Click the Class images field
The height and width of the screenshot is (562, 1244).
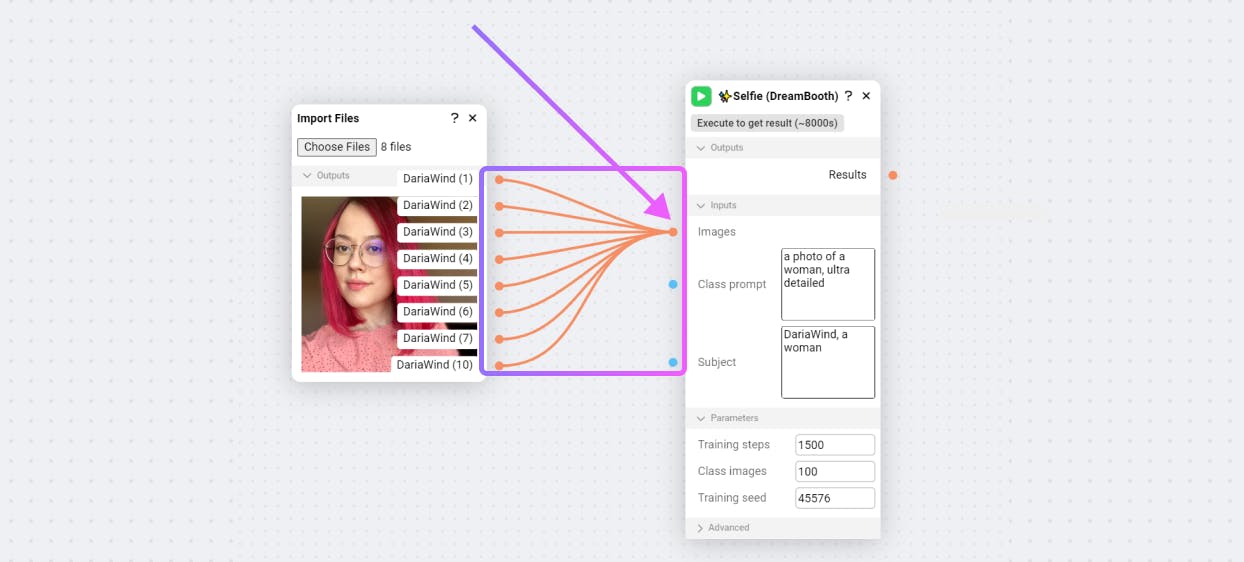pos(835,471)
